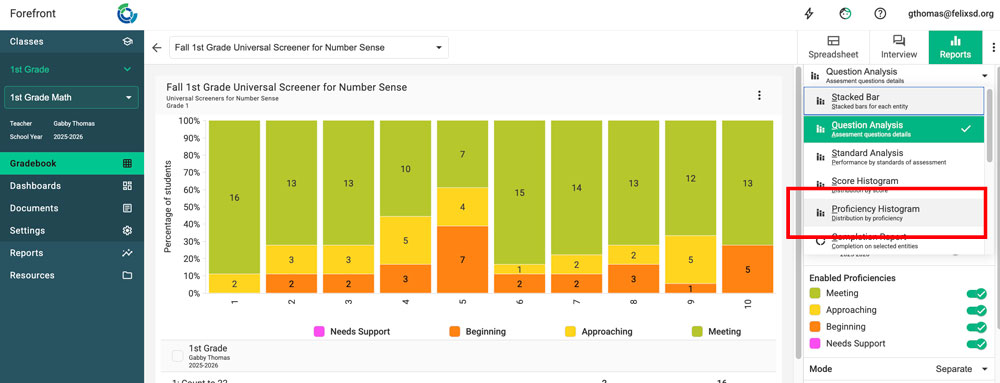Viewport: 1000px width, 383px height.
Task: Open chart card three-dot options menu
Action: click(x=759, y=95)
